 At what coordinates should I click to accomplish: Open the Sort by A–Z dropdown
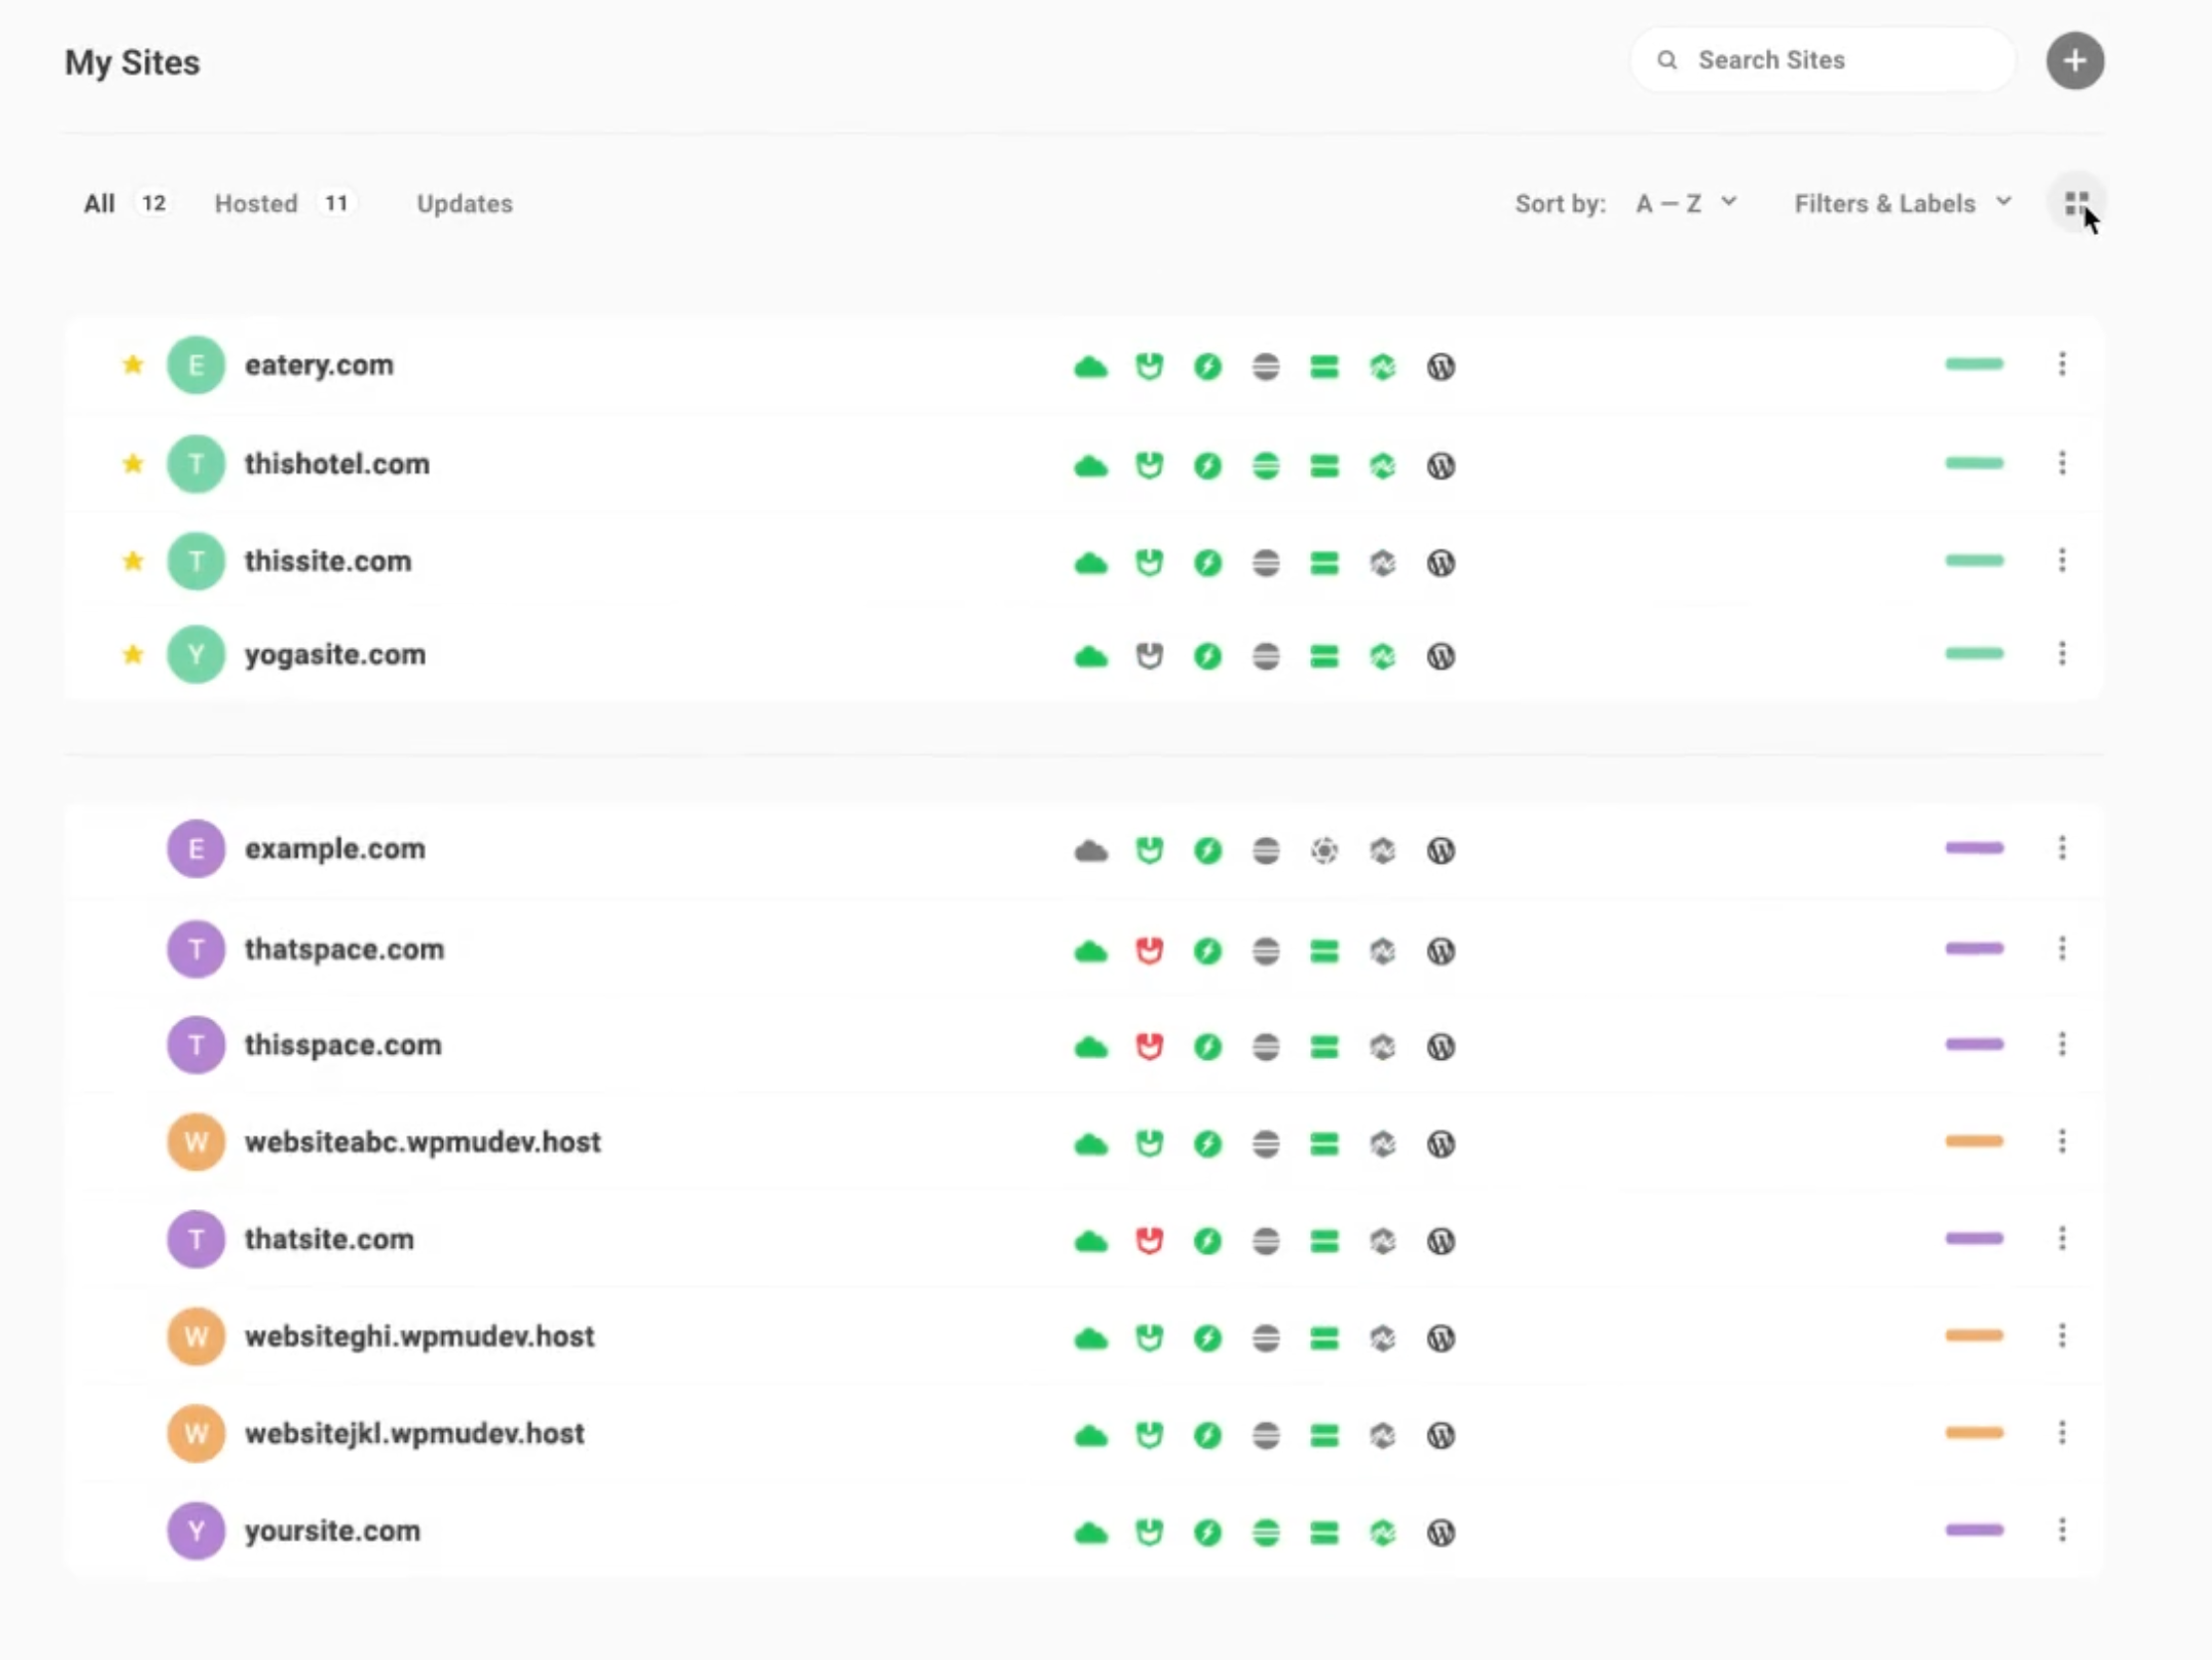1686,204
